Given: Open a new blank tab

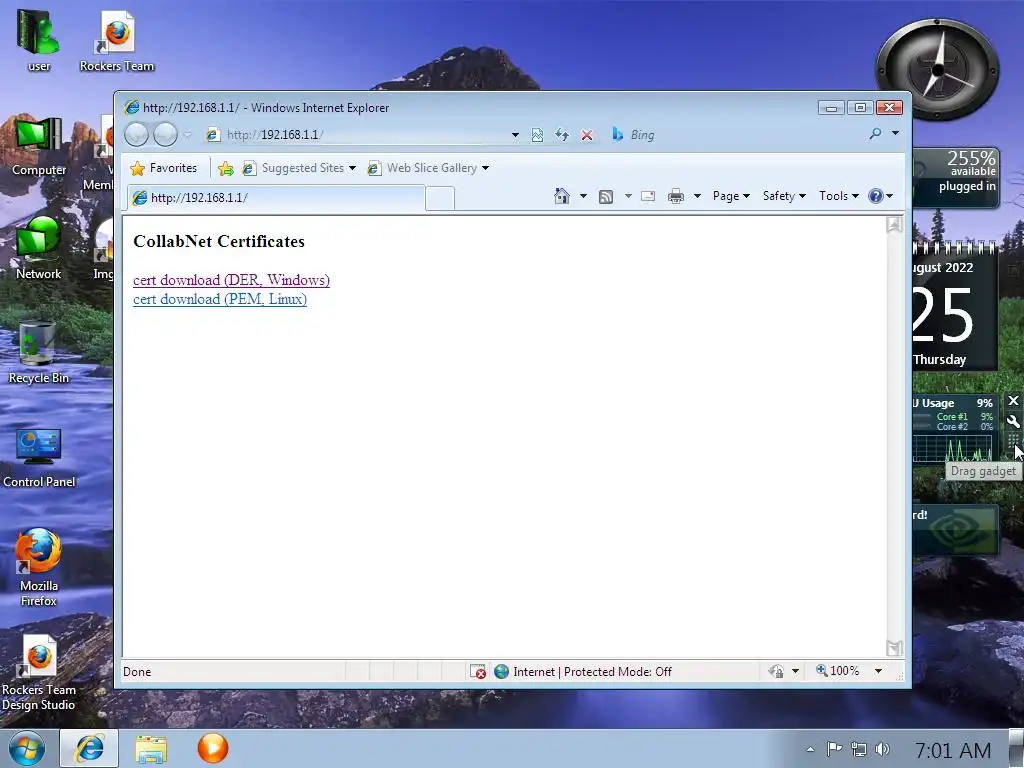Looking at the screenshot, I should (440, 199).
